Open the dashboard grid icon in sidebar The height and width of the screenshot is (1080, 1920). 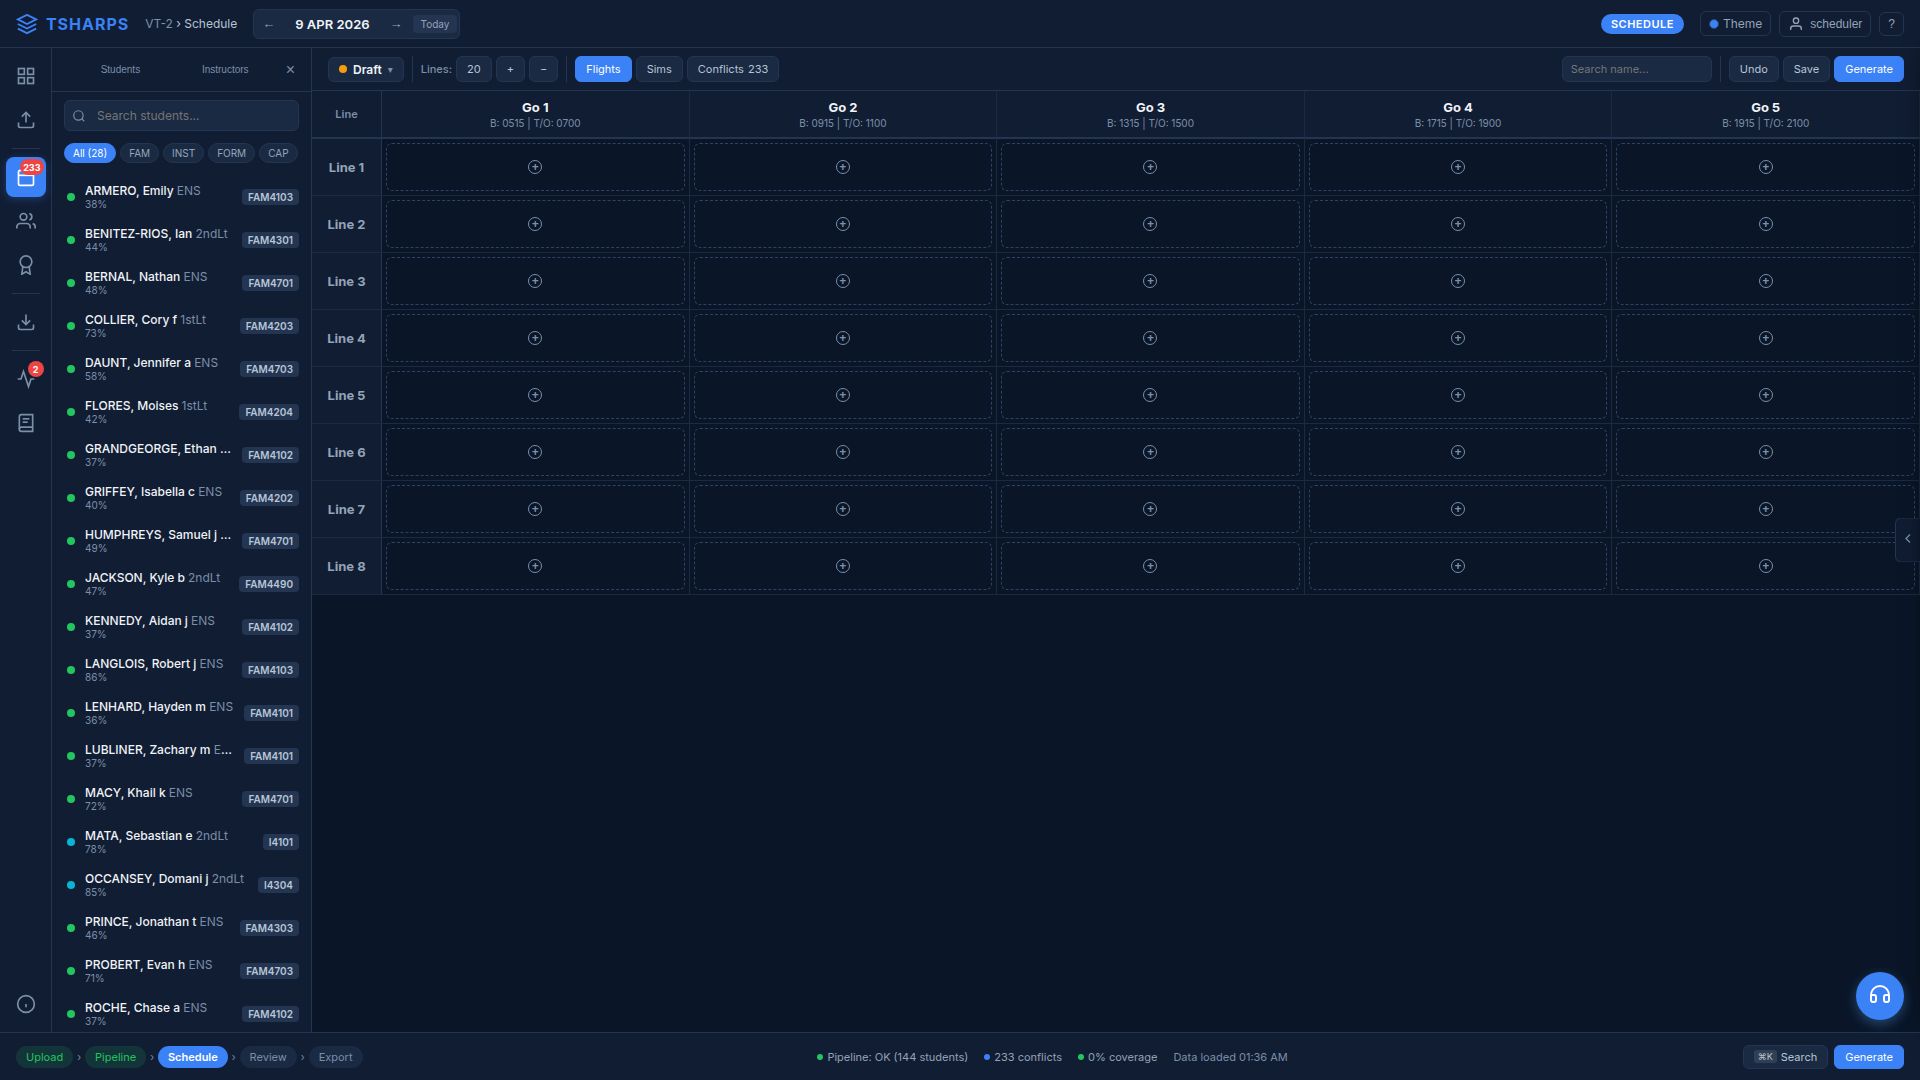[26, 76]
